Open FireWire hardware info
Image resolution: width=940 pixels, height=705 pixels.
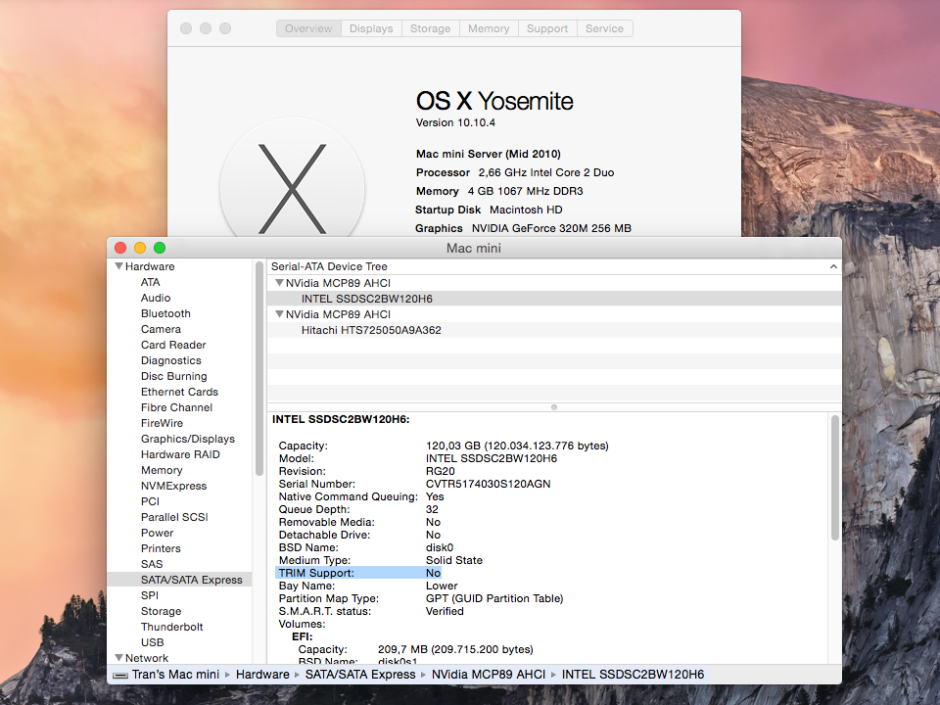tap(162, 423)
